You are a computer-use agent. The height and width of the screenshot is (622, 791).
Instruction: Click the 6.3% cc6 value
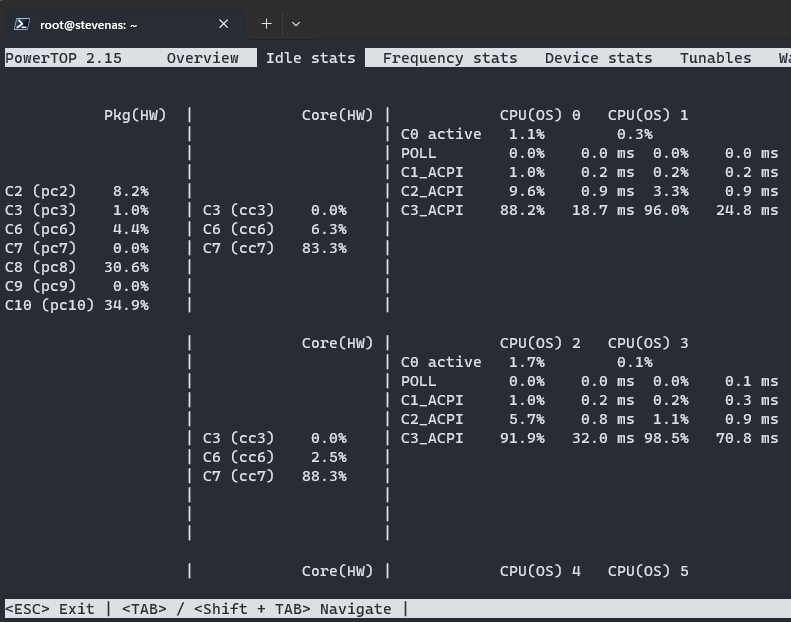(329, 230)
